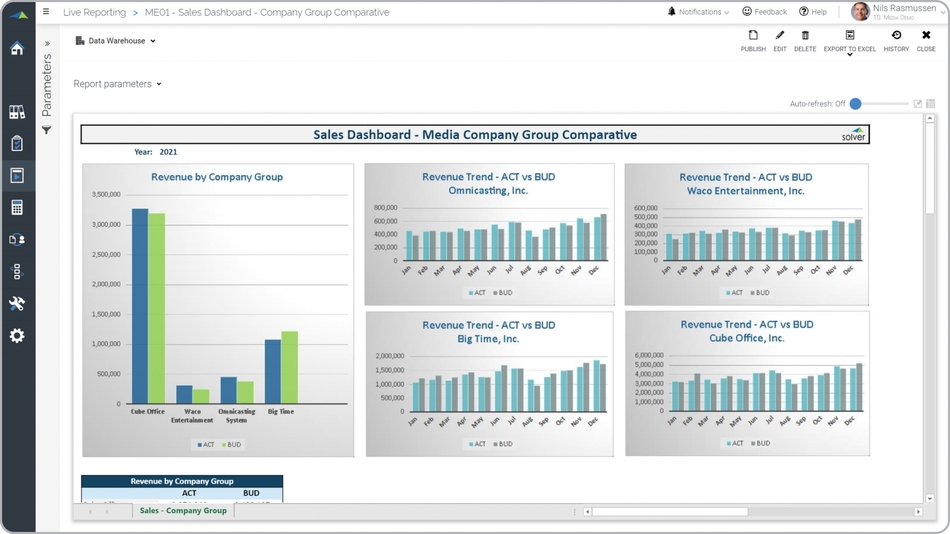Screen dimensions: 950x534
Task: Open the clipboard checklist sidebar icon
Action: coord(17,144)
